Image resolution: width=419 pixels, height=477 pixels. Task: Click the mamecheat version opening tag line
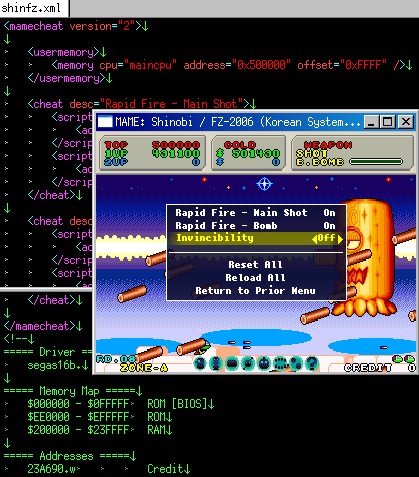pyautogui.click(x=76, y=26)
